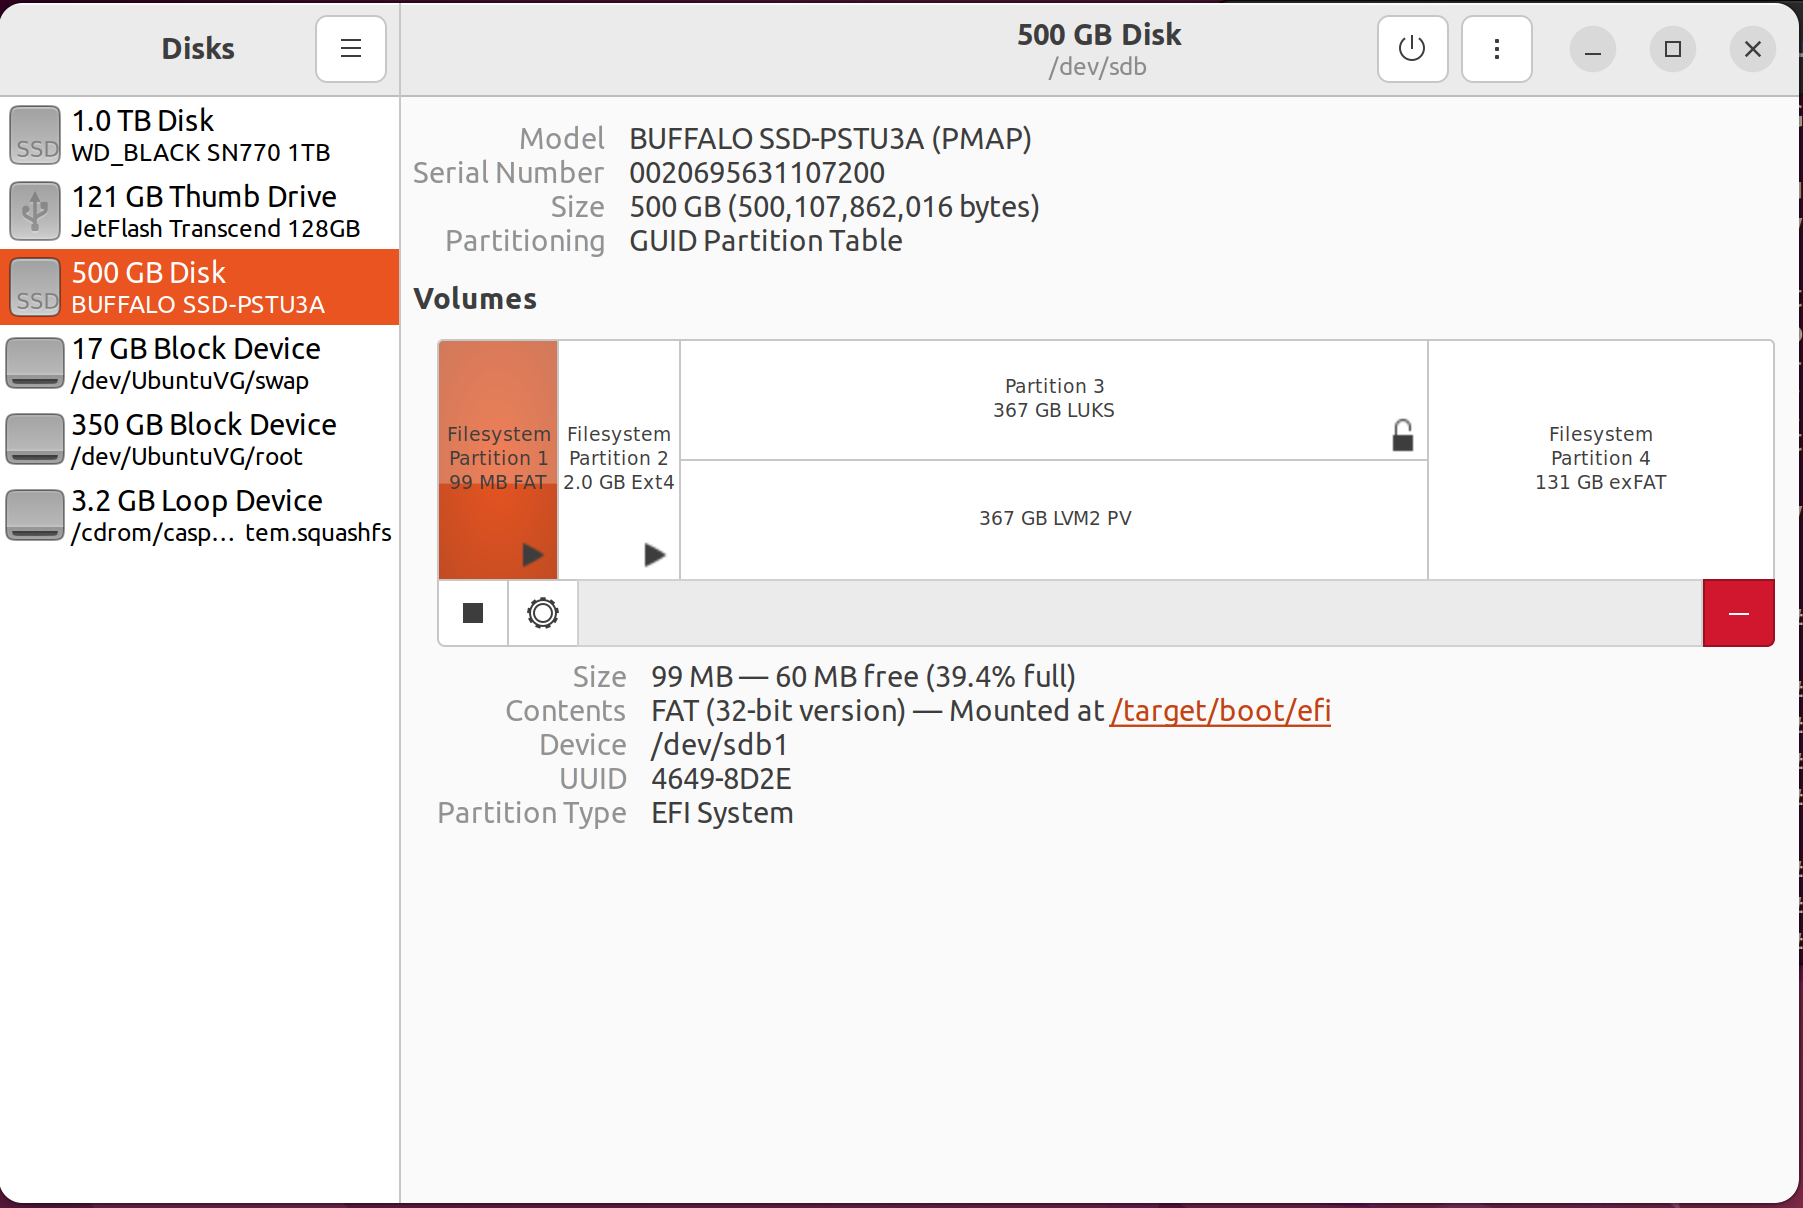Viewport: 1803px width, 1208px height.
Task: Mount Partition 1 with its play button
Action: click(x=530, y=554)
